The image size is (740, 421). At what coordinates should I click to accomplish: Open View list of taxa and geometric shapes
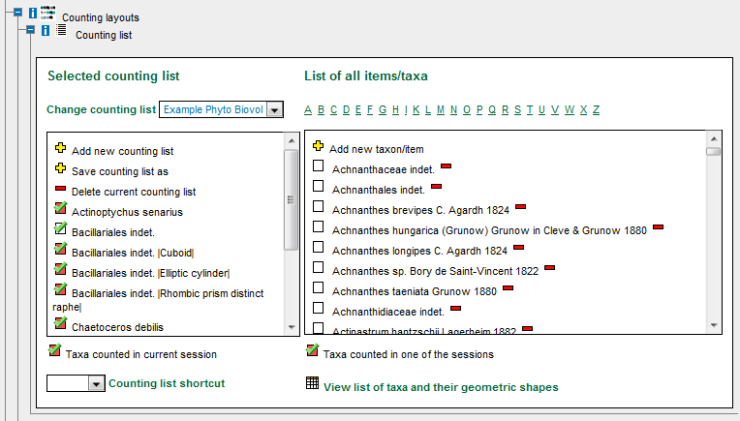click(x=441, y=387)
